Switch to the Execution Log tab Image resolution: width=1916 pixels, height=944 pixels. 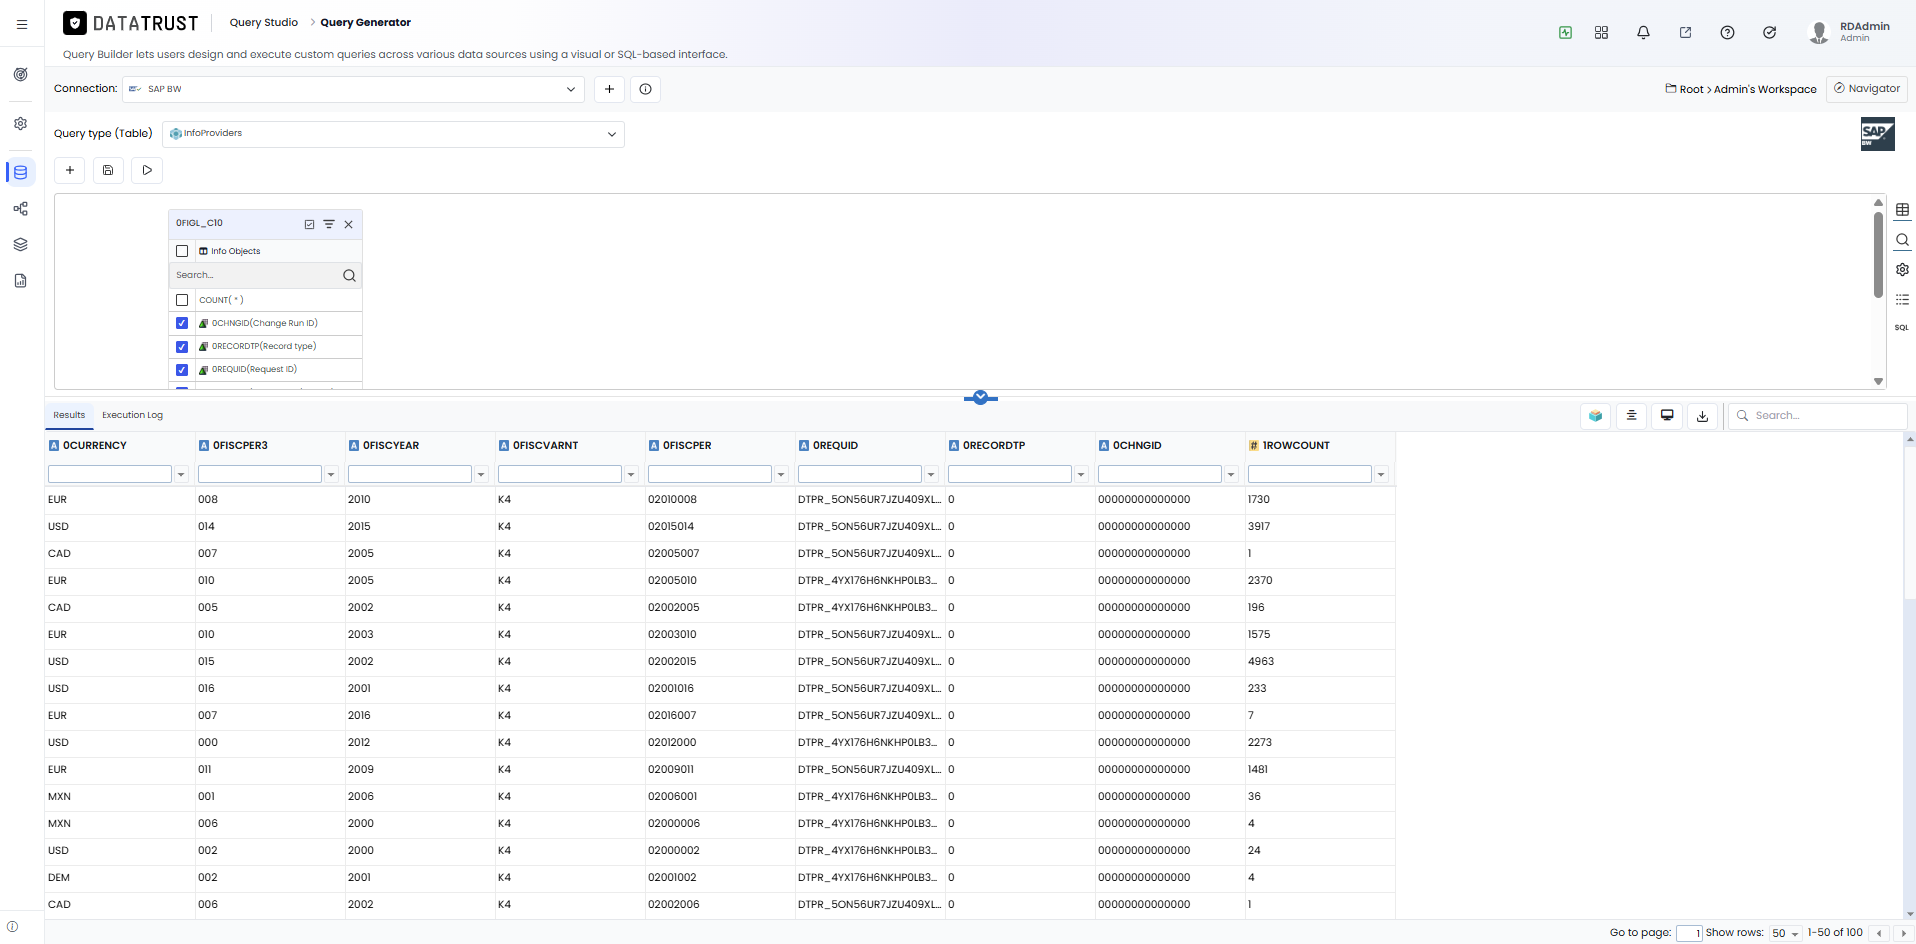[x=132, y=415]
